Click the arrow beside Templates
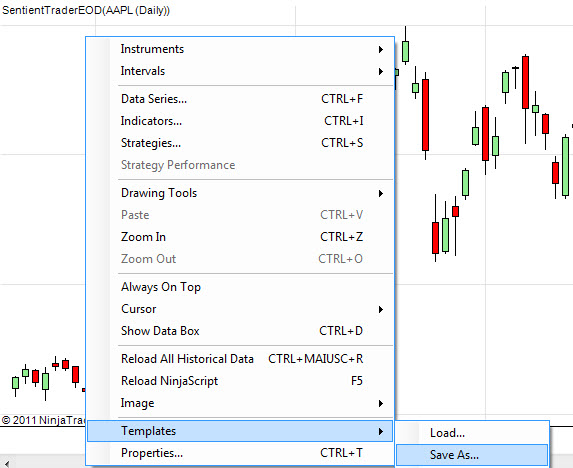Screen dimensions: 573x468 pyautogui.click(x=381, y=431)
